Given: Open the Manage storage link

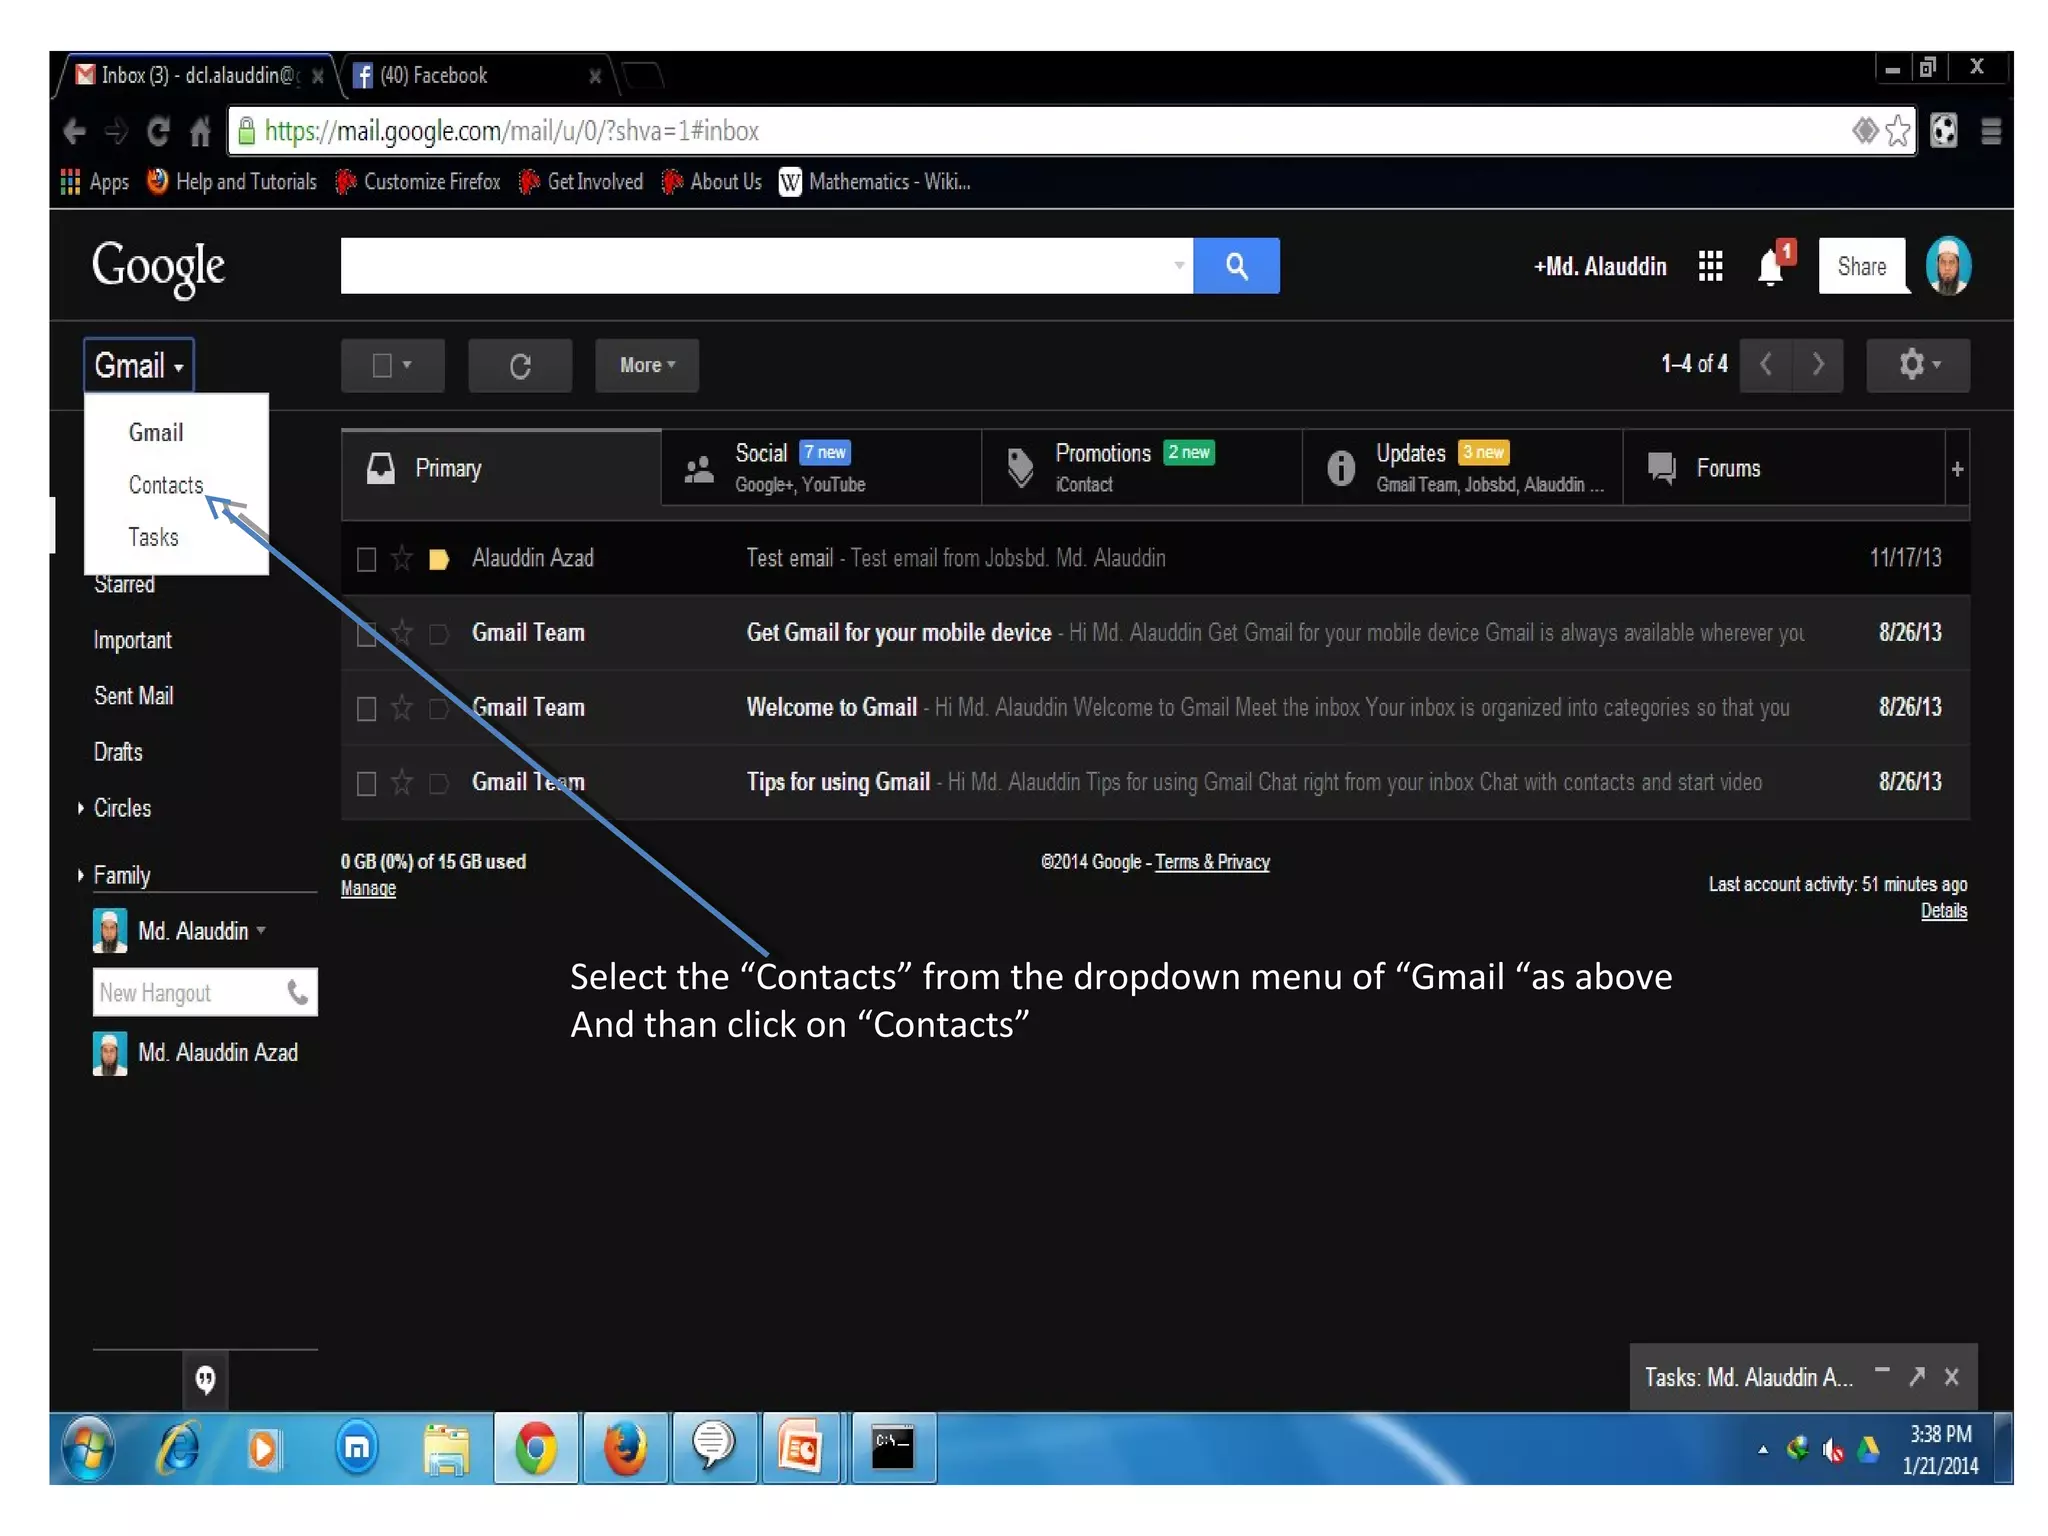Looking at the screenshot, I should pos(368,889).
